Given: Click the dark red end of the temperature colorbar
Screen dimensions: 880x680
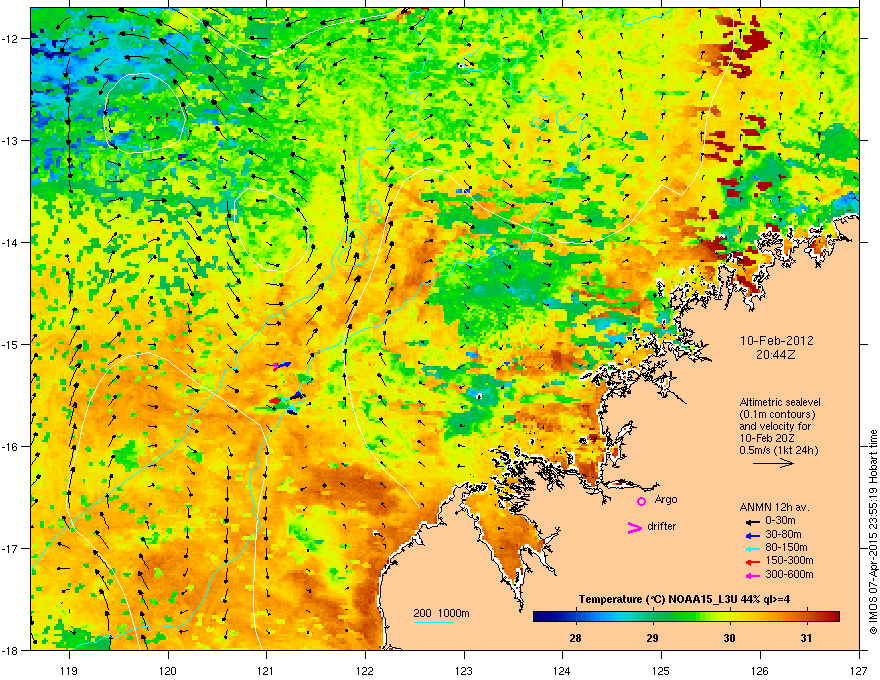Looking at the screenshot, I should point(835,617).
